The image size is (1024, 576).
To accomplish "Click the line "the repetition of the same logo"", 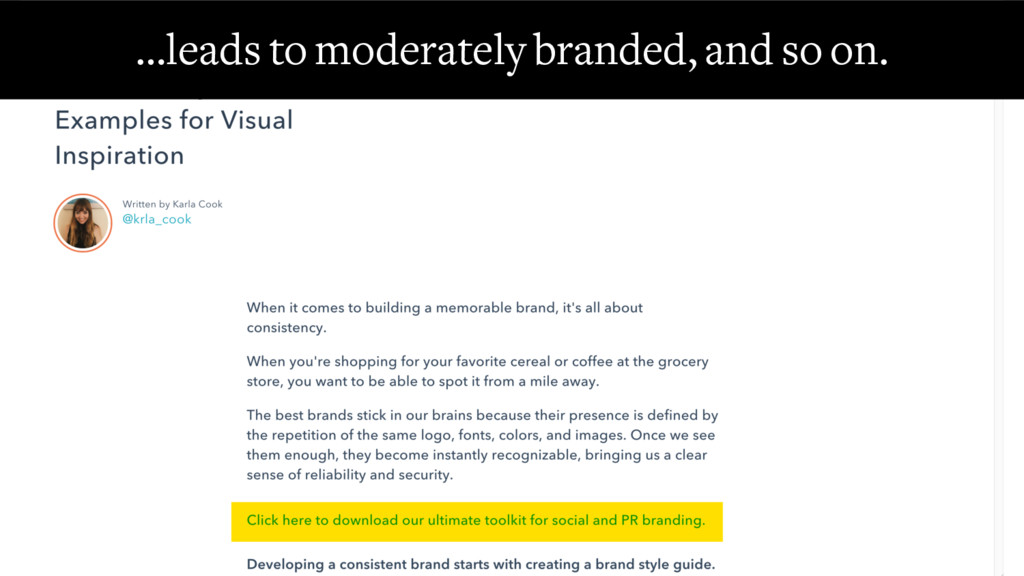I will [x=481, y=435].
